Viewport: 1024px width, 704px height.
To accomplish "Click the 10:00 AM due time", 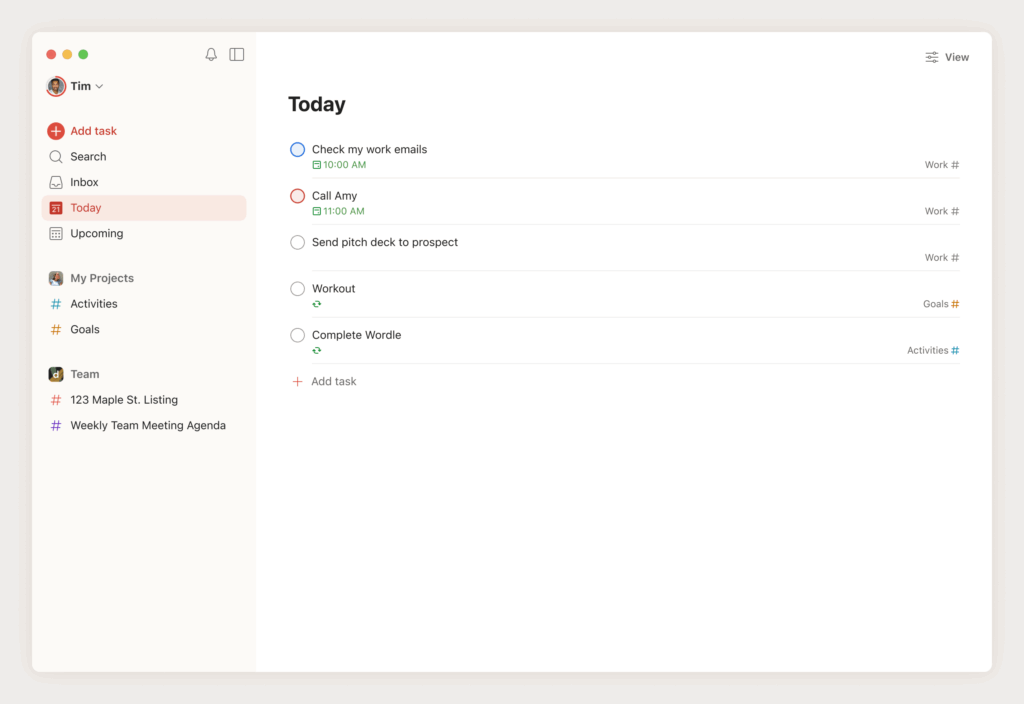I will click(345, 165).
